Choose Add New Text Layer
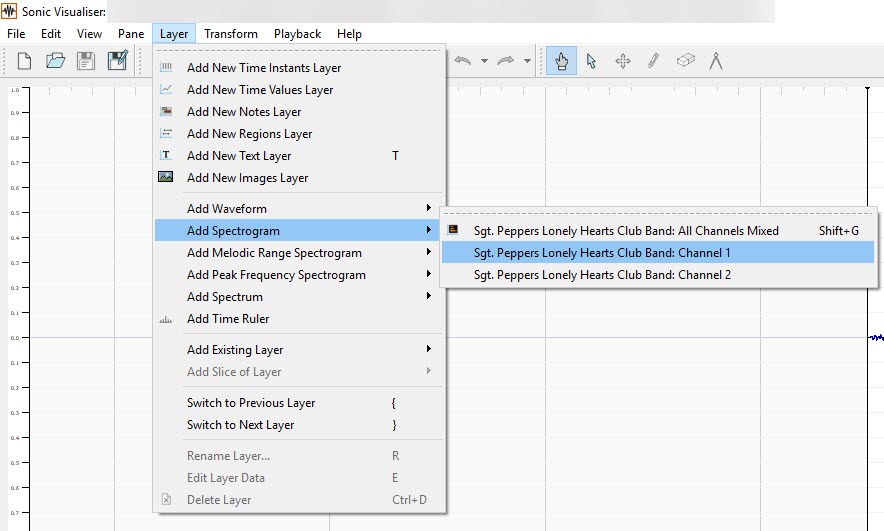The width and height of the screenshot is (884, 531). tap(298, 156)
